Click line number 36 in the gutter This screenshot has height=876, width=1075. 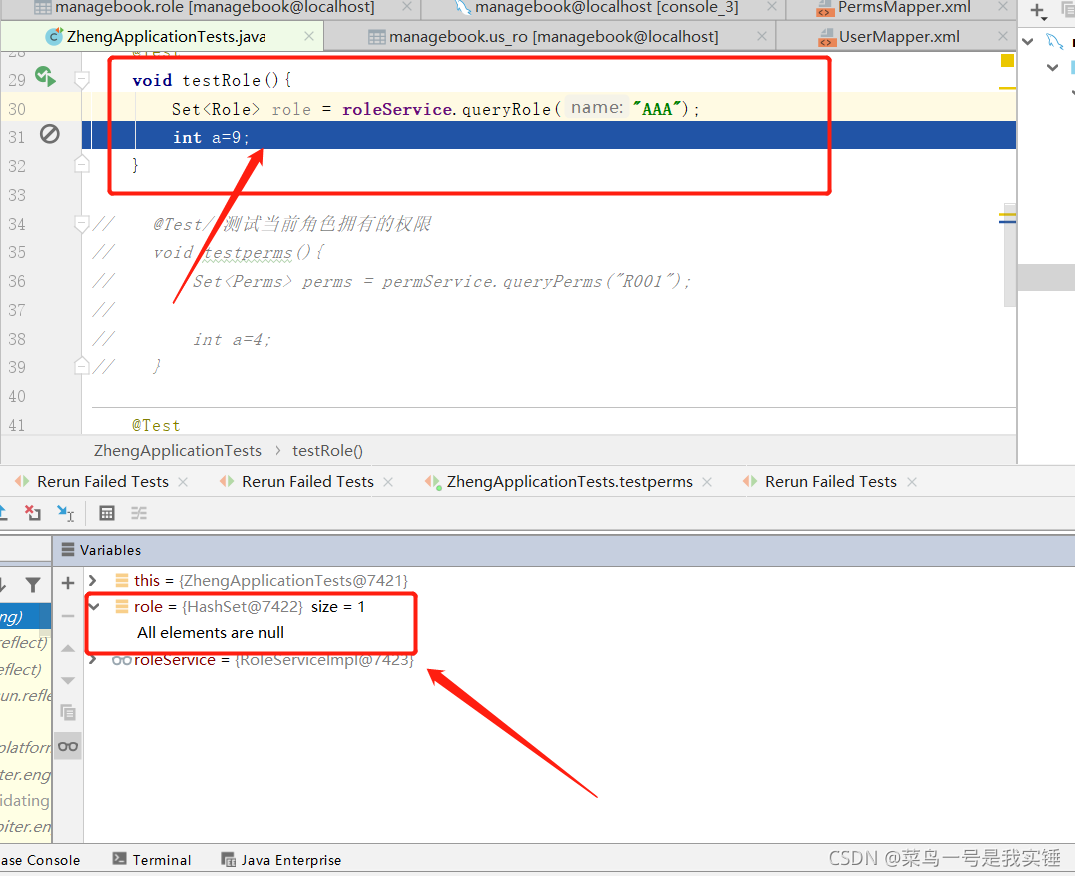pyautogui.click(x=17, y=281)
